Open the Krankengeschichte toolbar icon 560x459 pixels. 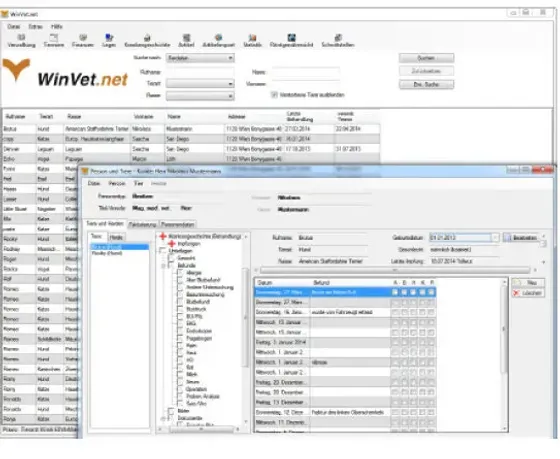pyautogui.click(x=147, y=38)
